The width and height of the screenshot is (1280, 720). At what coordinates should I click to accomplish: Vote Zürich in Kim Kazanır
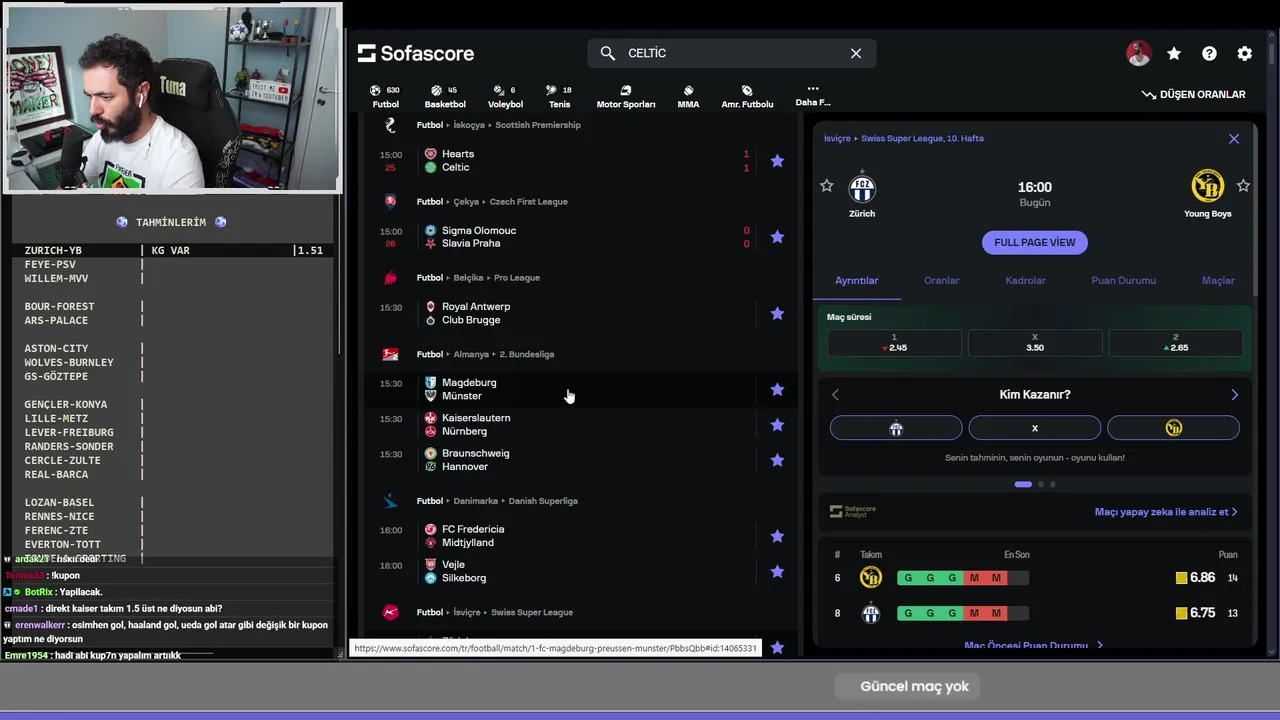point(896,428)
